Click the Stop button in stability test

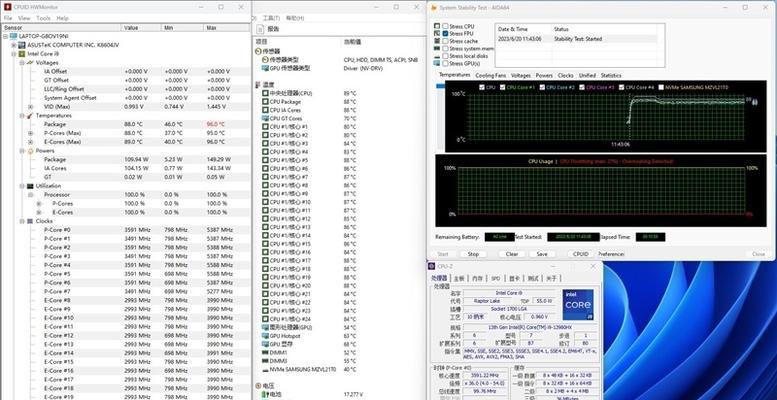[473, 254]
